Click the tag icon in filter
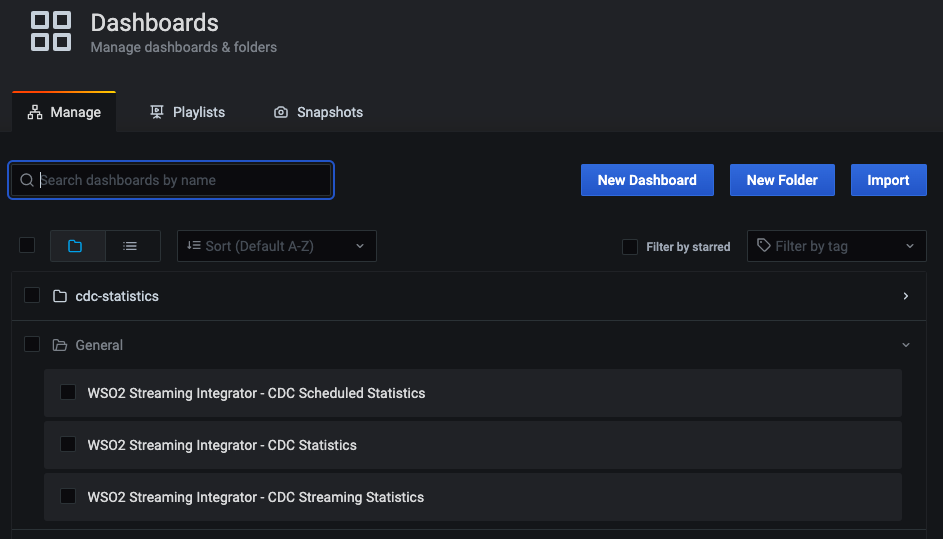 coord(764,245)
